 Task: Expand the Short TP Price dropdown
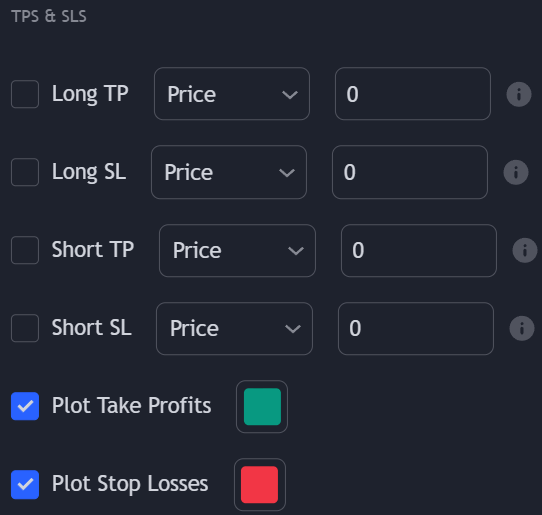point(237,251)
